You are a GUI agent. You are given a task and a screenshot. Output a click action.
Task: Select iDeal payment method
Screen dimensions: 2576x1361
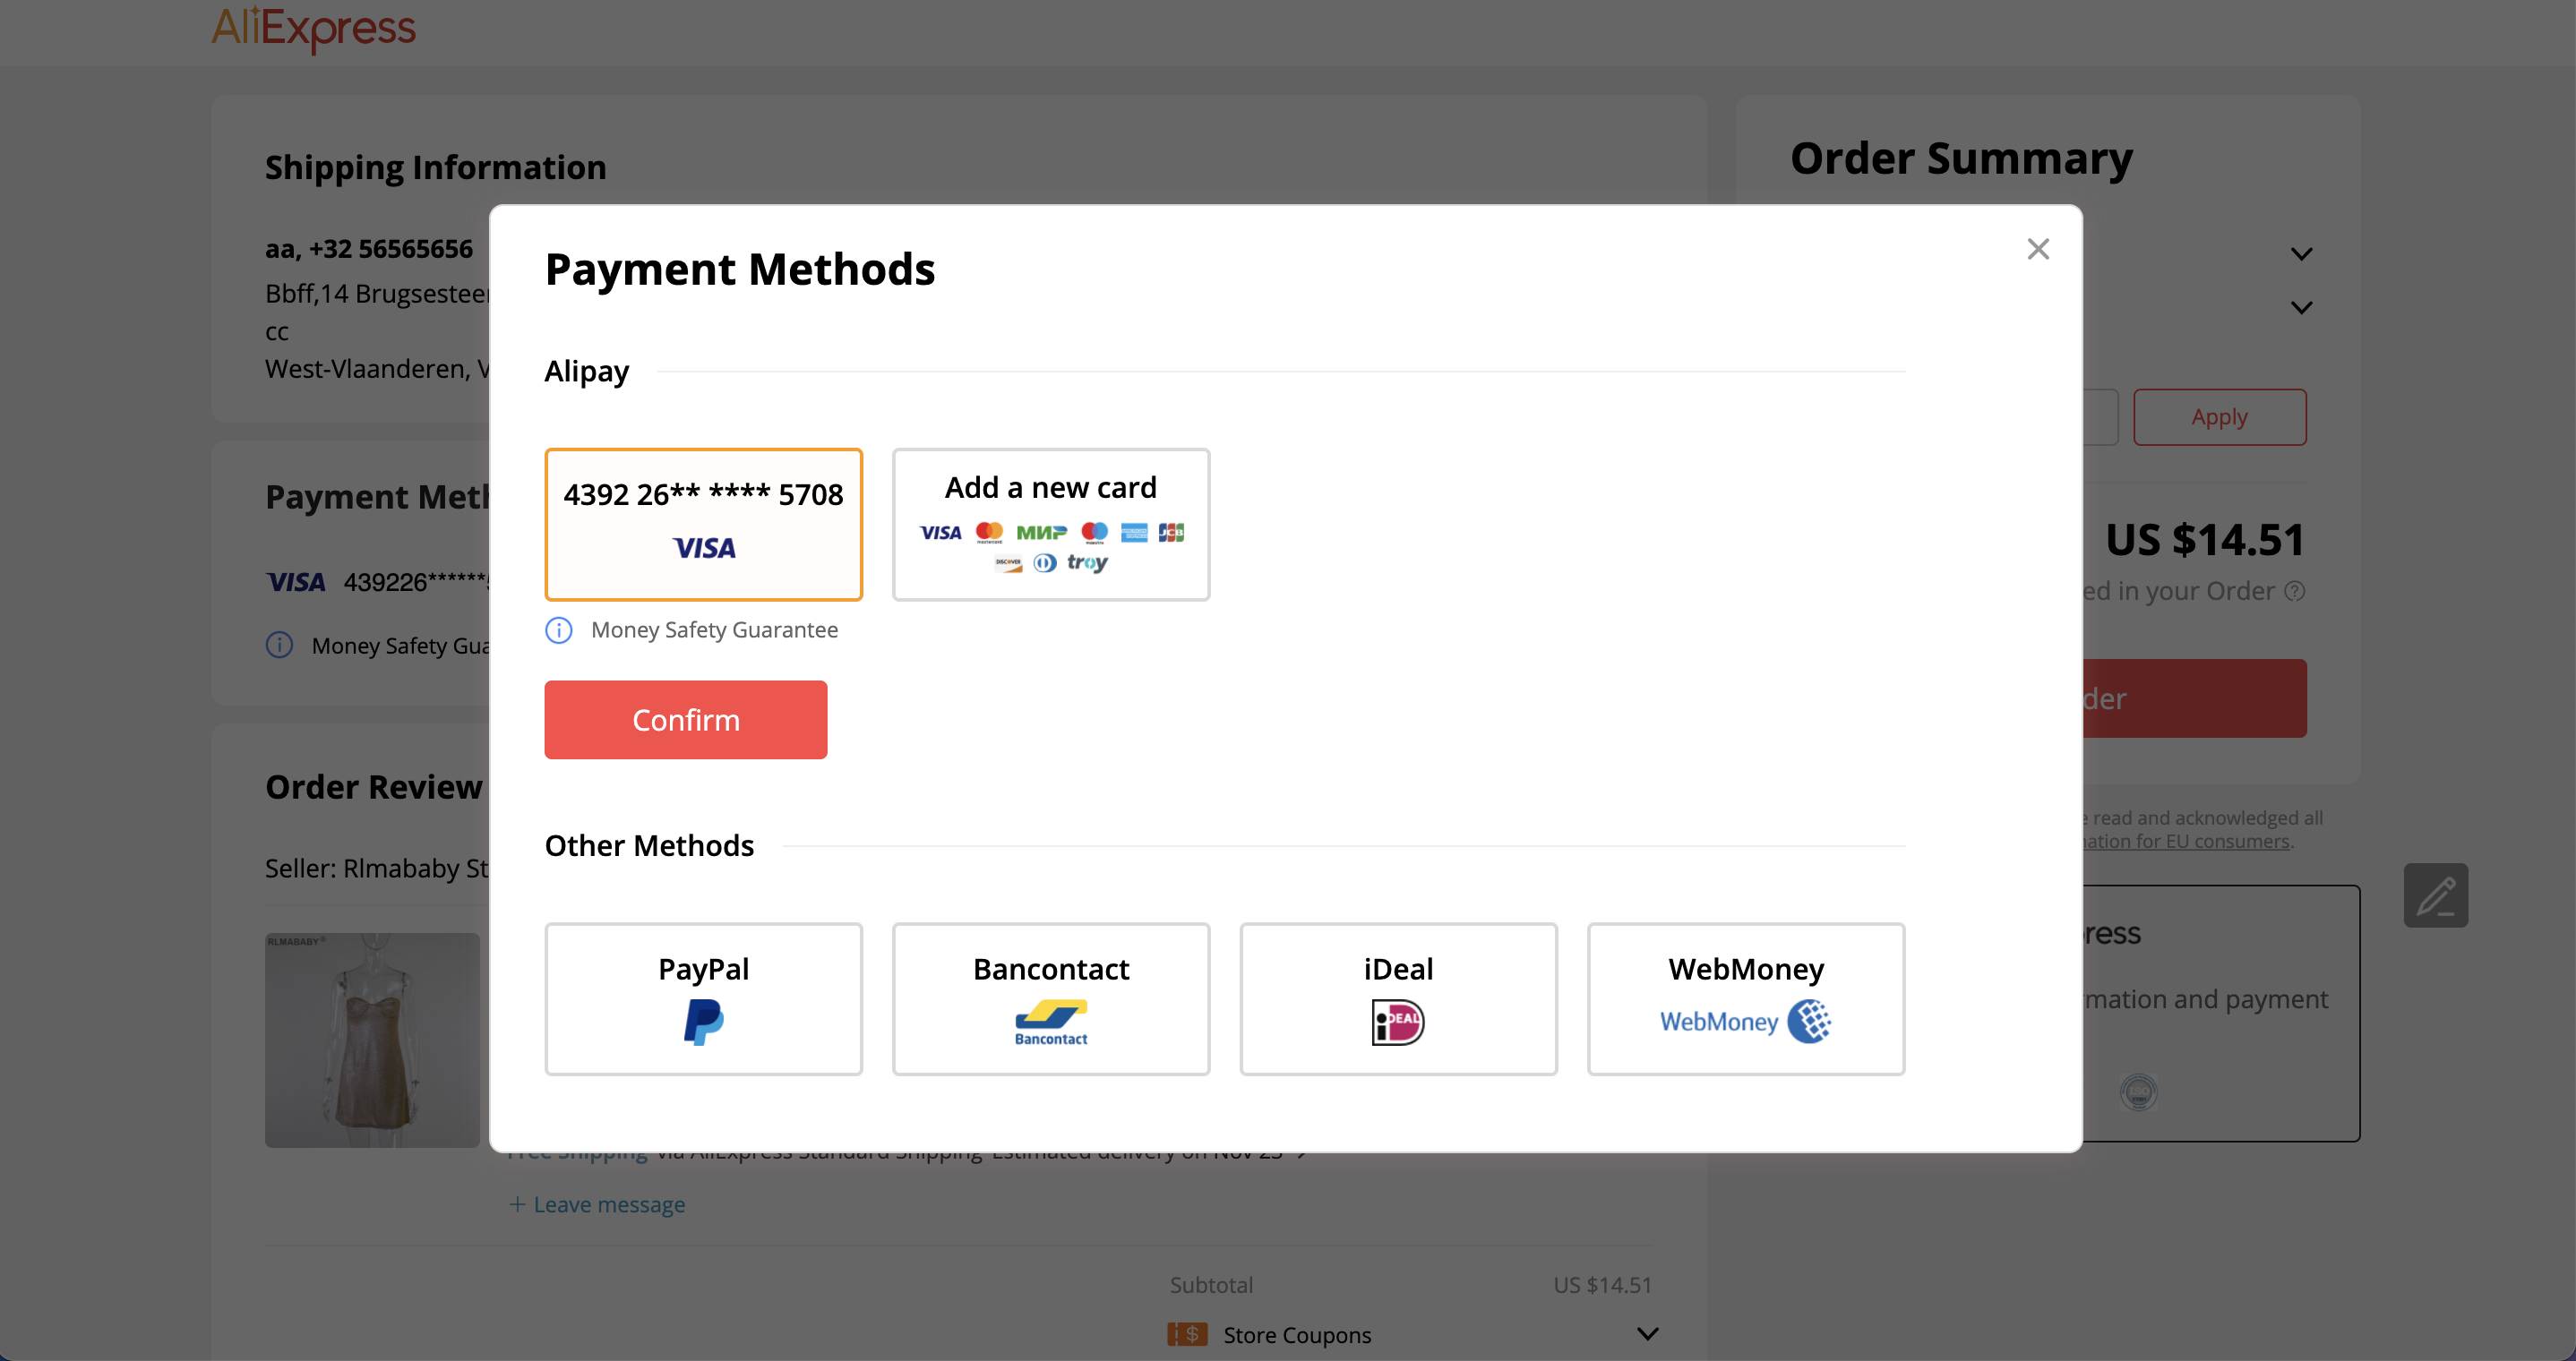tap(1398, 998)
